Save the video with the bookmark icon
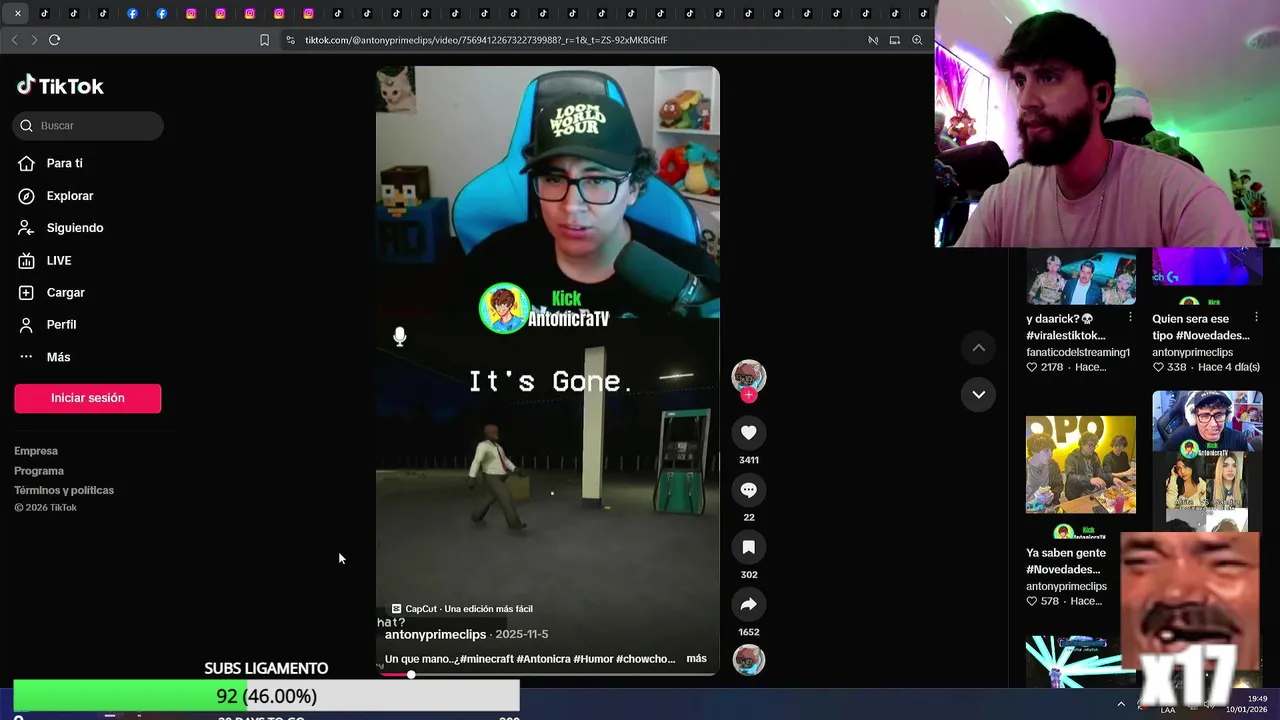The width and height of the screenshot is (1280, 720). pos(748,547)
